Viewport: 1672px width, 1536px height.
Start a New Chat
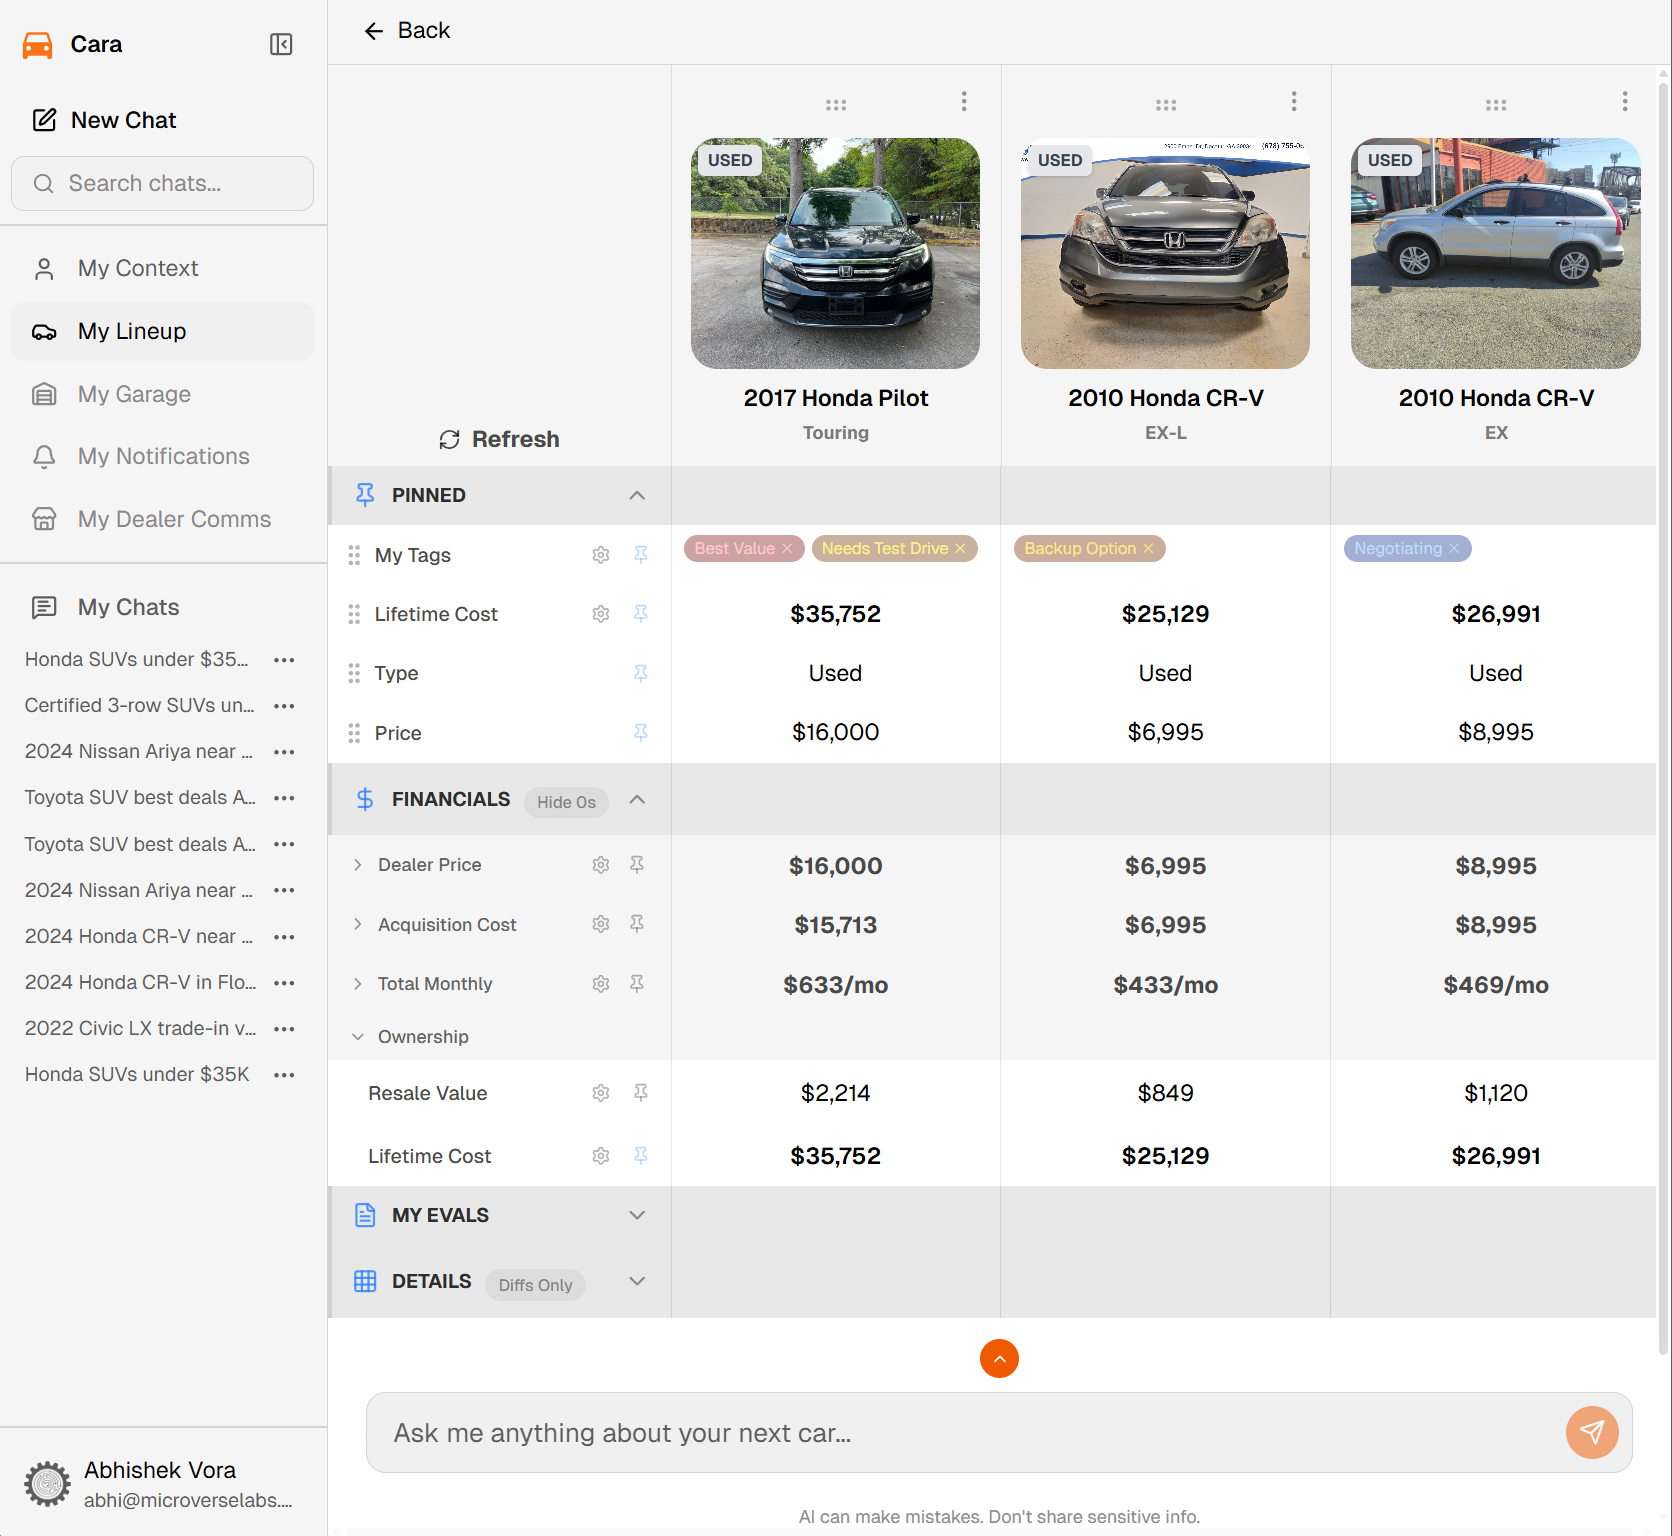104,120
